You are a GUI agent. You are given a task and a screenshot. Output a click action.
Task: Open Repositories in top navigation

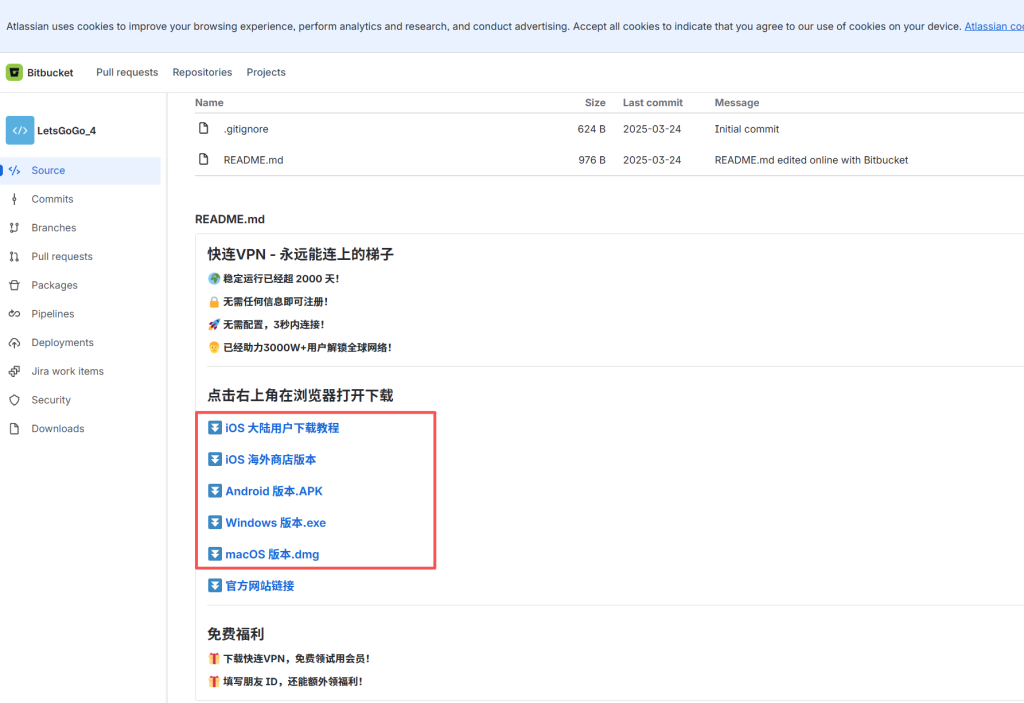(x=202, y=72)
